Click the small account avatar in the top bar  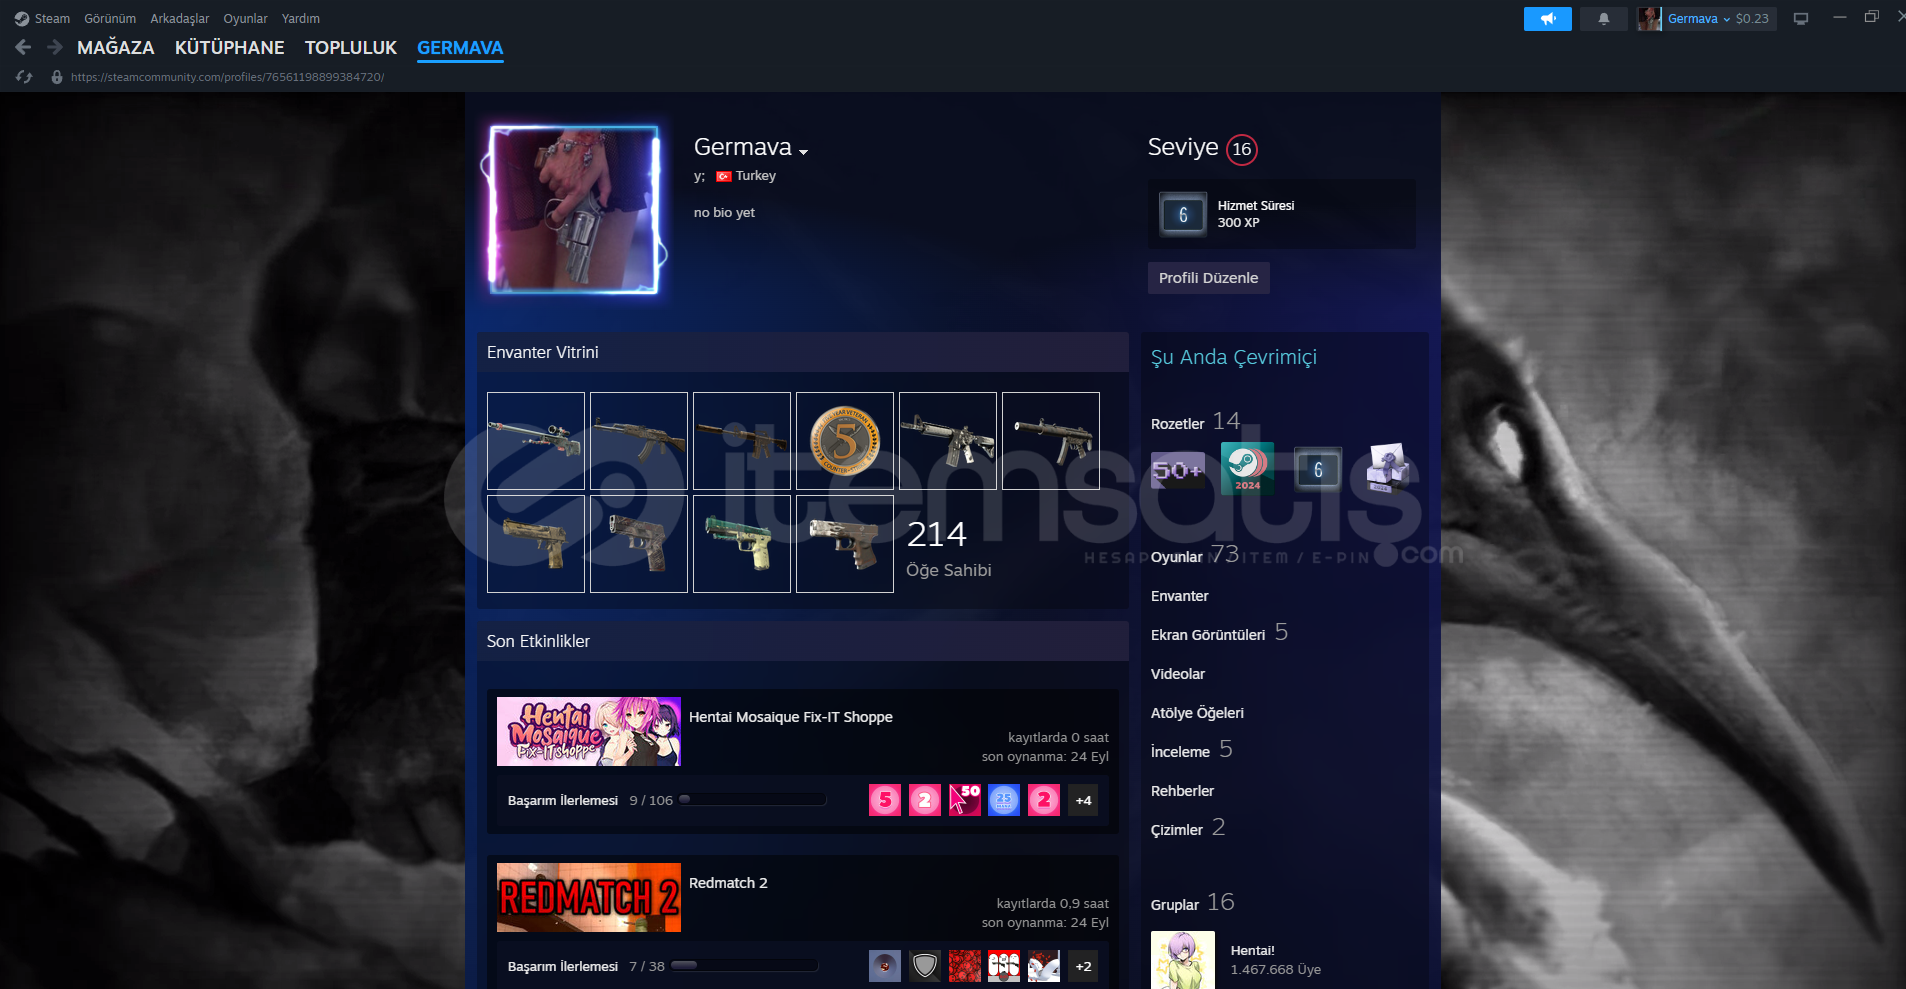coord(1649,19)
